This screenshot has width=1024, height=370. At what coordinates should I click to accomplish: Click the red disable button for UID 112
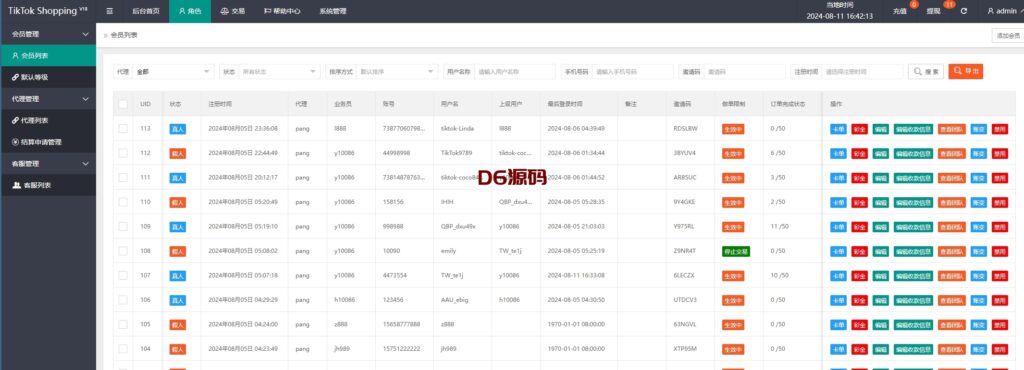[x=999, y=153]
